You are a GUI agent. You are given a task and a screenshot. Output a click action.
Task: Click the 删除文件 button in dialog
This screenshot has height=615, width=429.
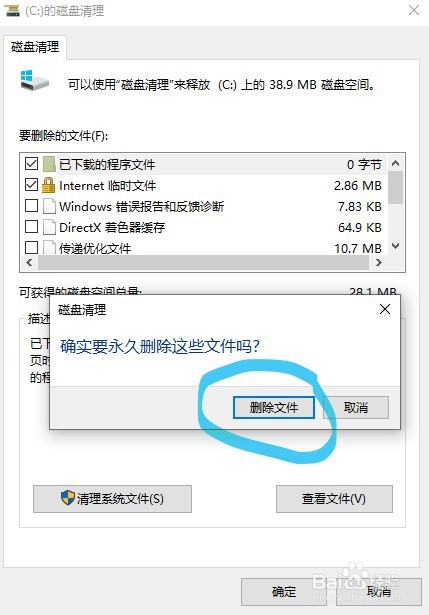coord(274,408)
